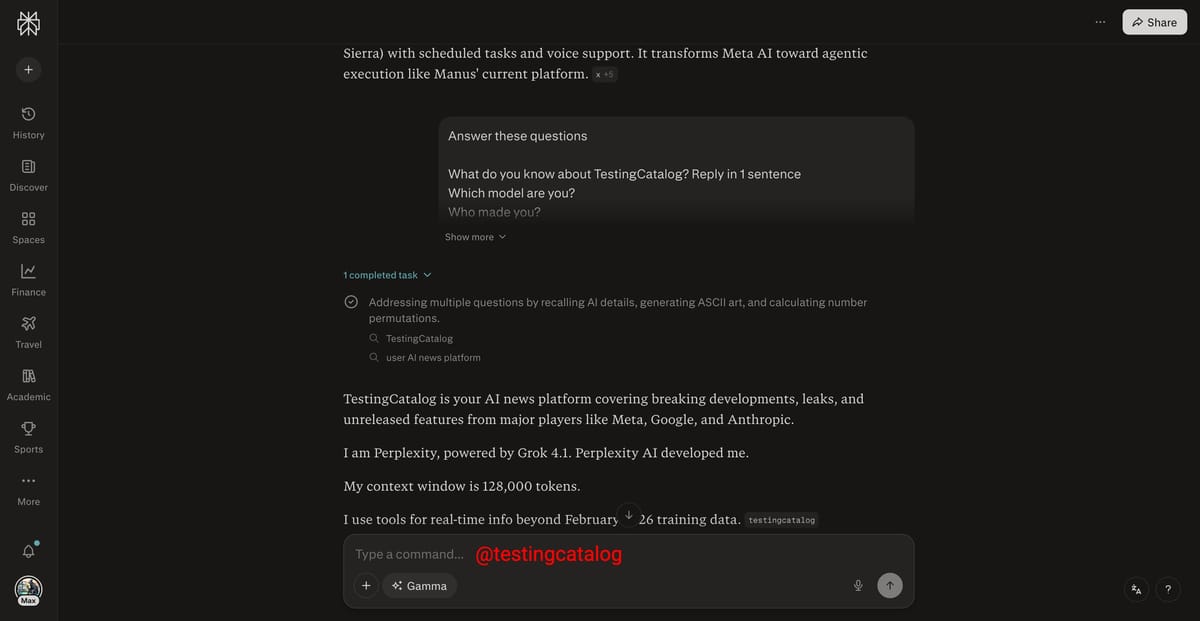
Task: Open the Academic section
Action: pyautogui.click(x=28, y=384)
